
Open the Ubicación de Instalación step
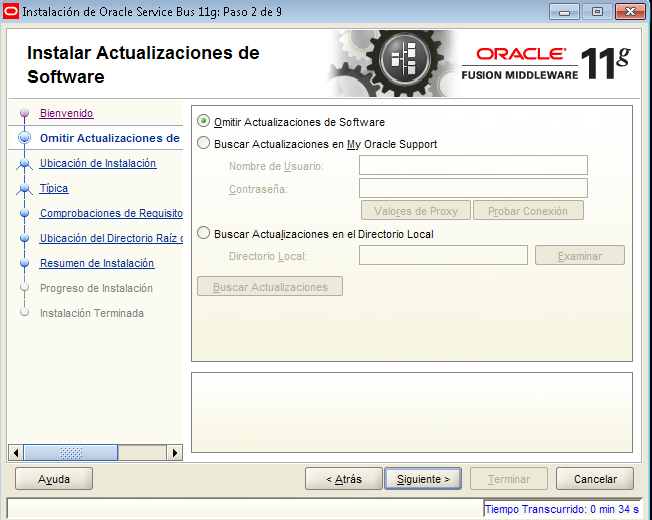pyautogui.click(x=98, y=163)
